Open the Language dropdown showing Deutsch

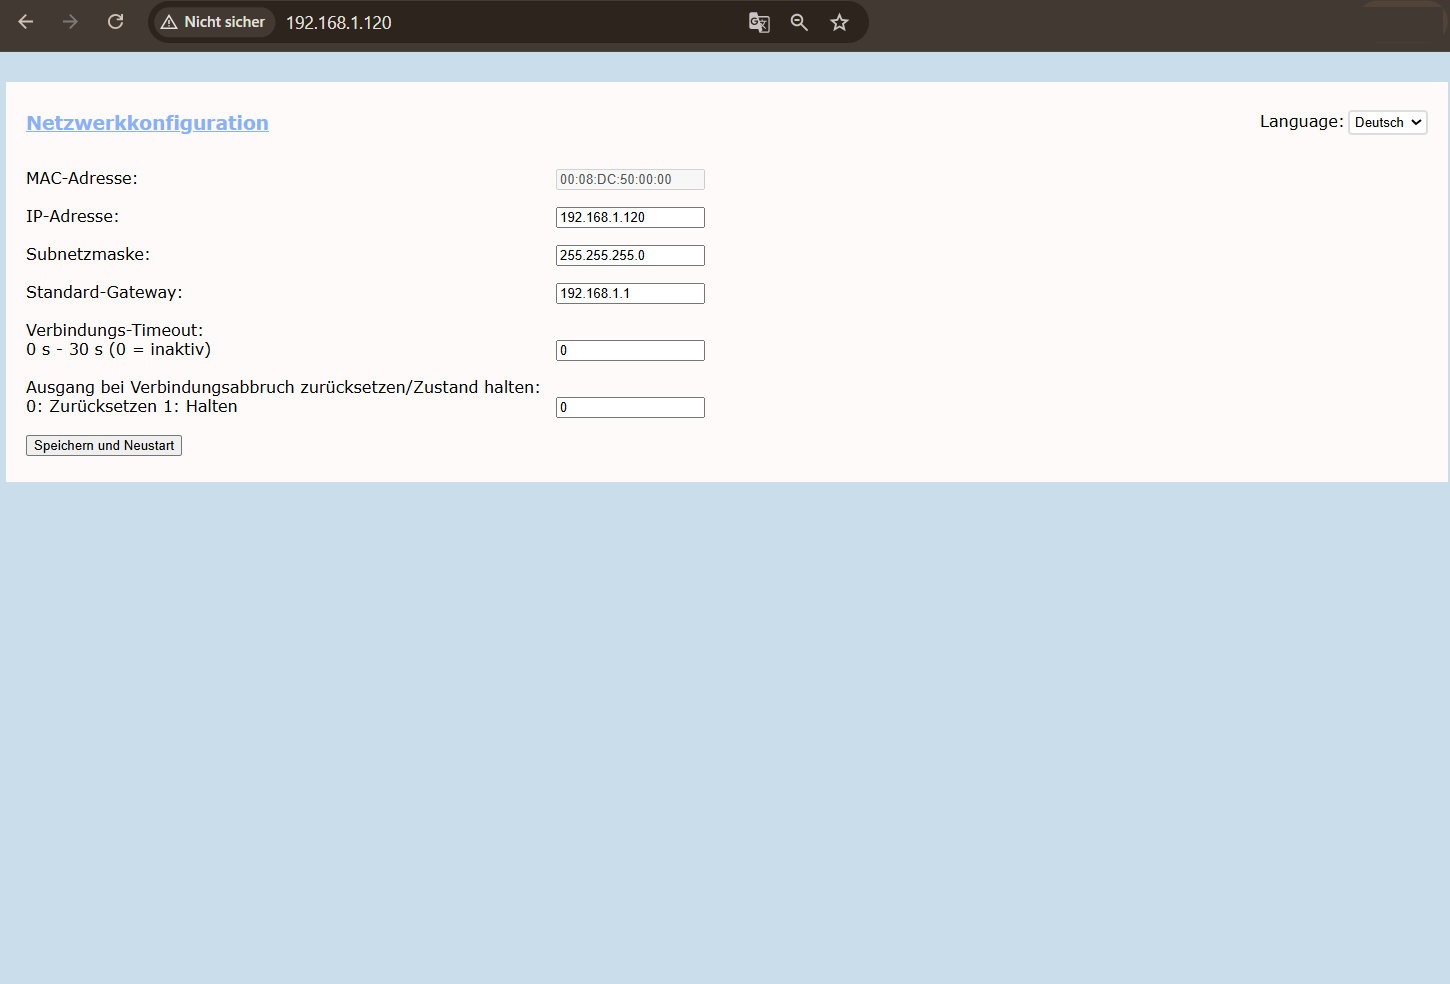tap(1387, 122)
